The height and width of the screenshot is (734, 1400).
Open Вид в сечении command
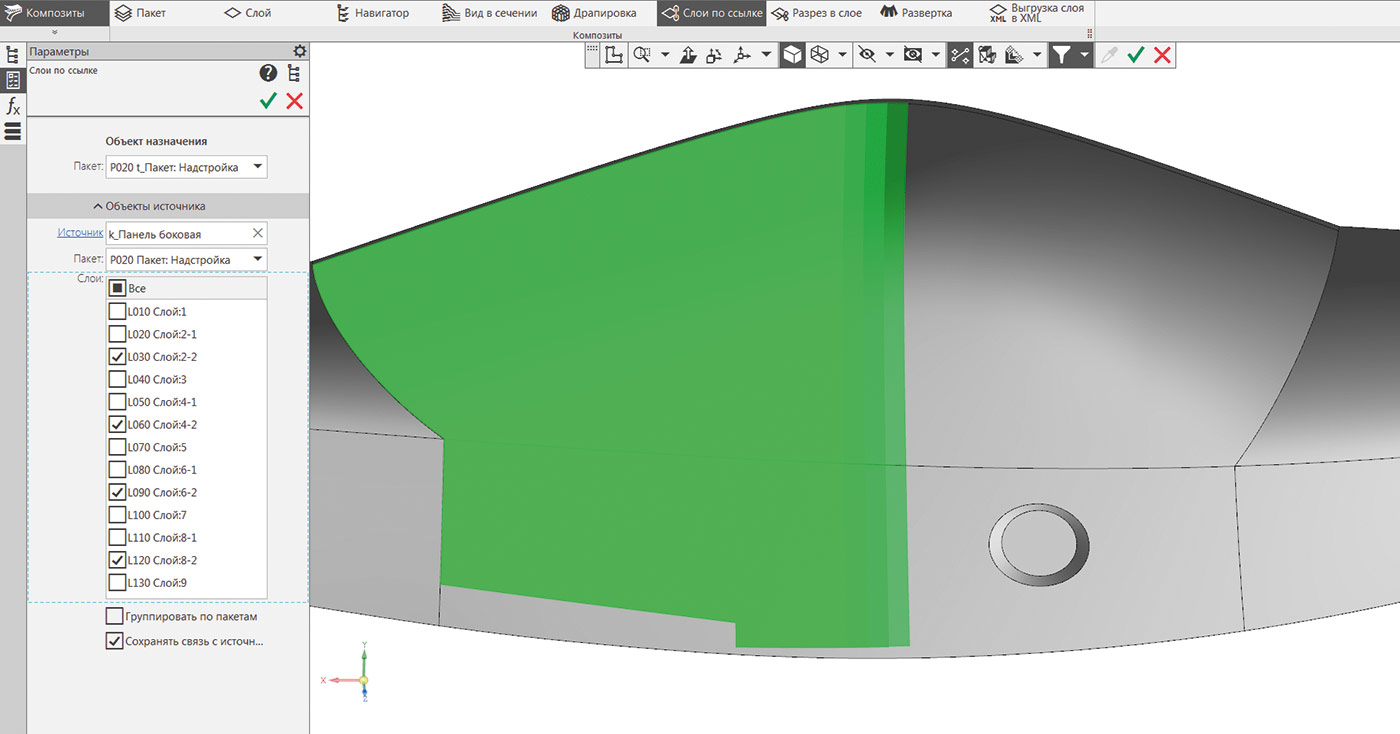pos(490,13)
